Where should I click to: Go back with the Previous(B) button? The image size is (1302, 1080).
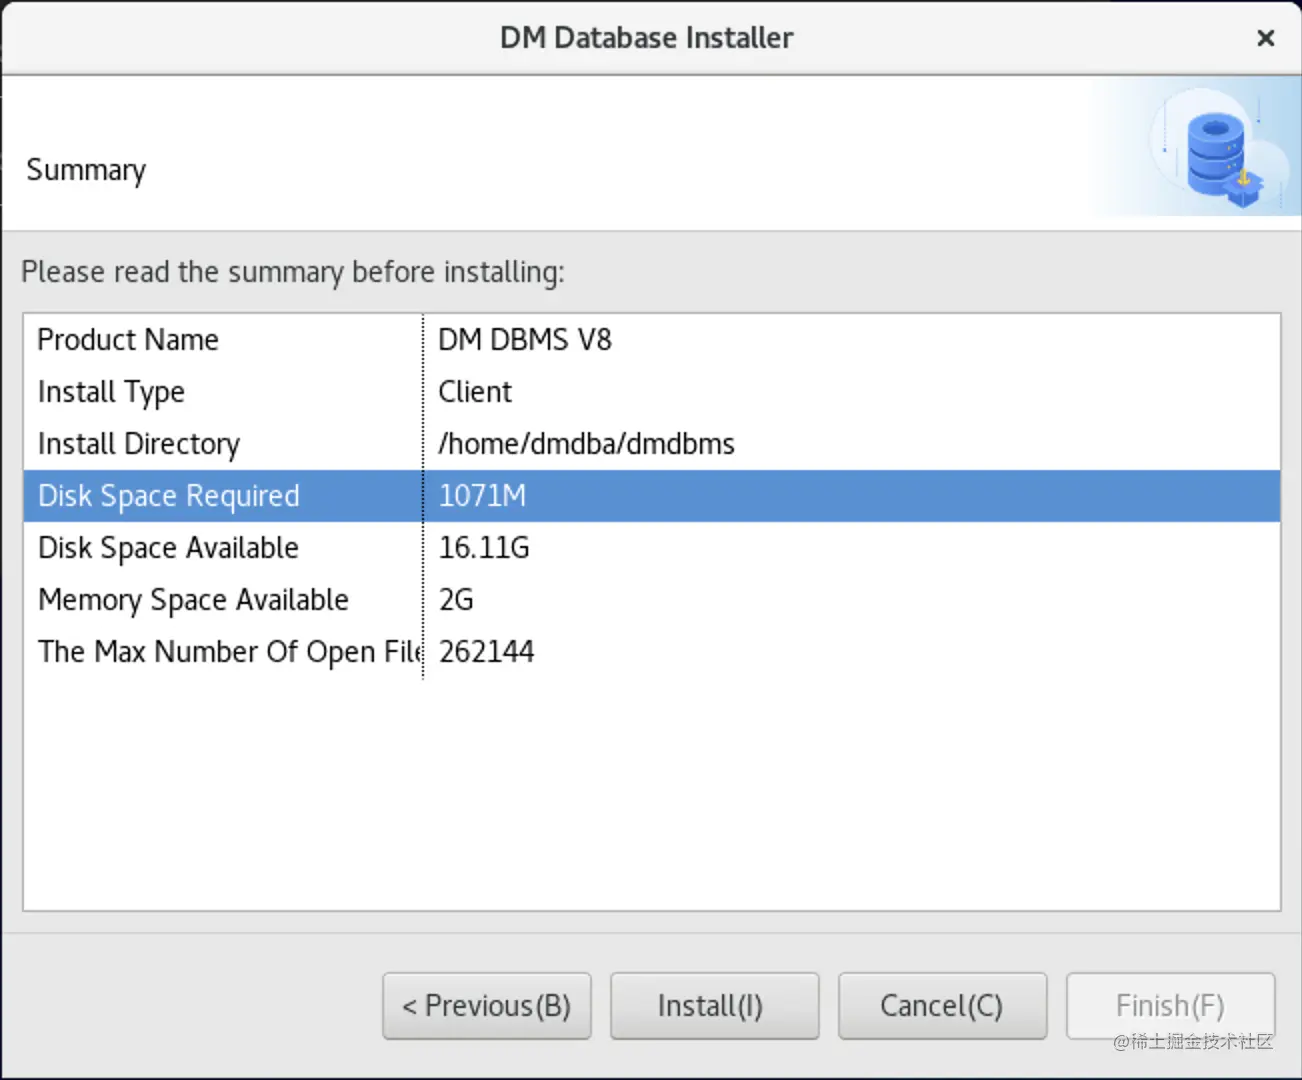486,1005
